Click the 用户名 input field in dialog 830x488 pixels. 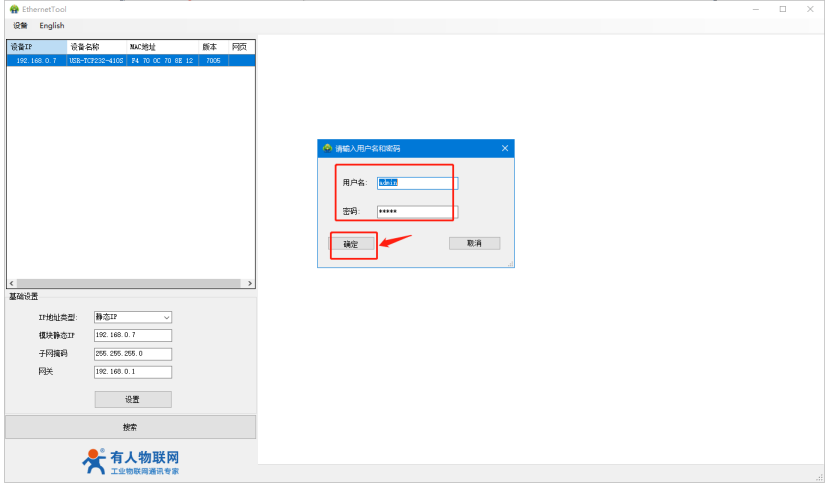click(417, 183)
